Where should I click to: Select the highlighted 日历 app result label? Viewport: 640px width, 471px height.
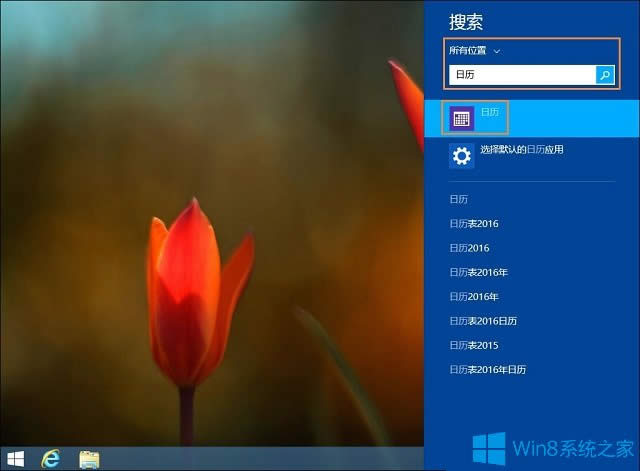point(490,112)
